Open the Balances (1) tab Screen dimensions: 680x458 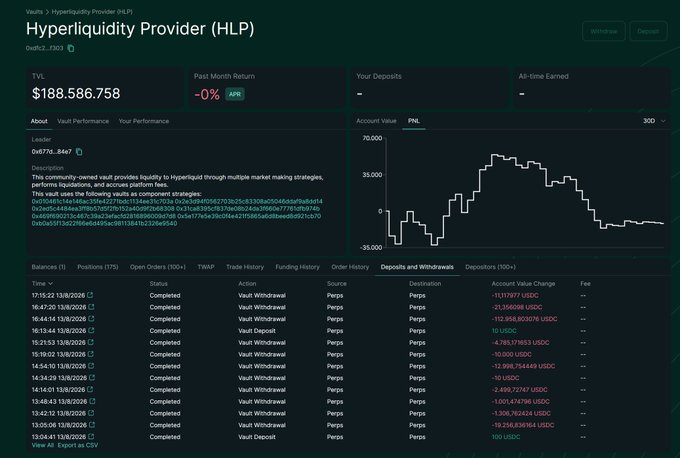(49, 267)
